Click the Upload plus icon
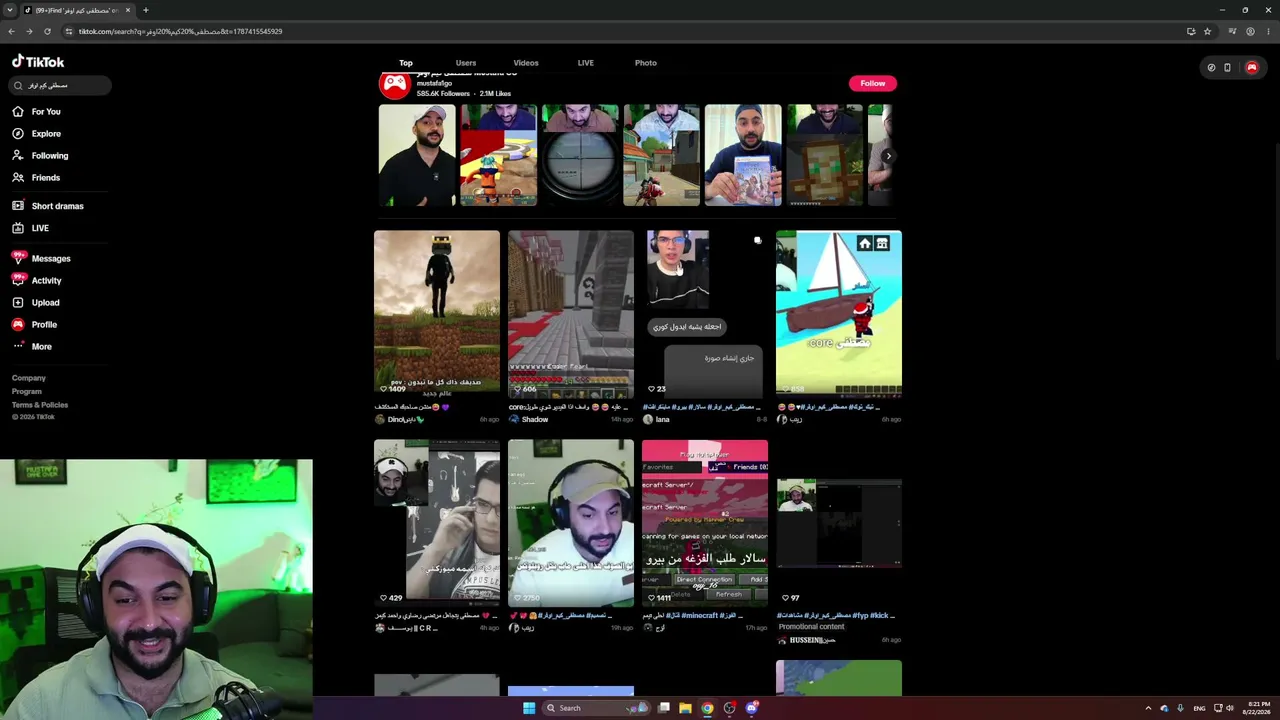Viewport: 1280px width, 720px height. tap(18, 303)
